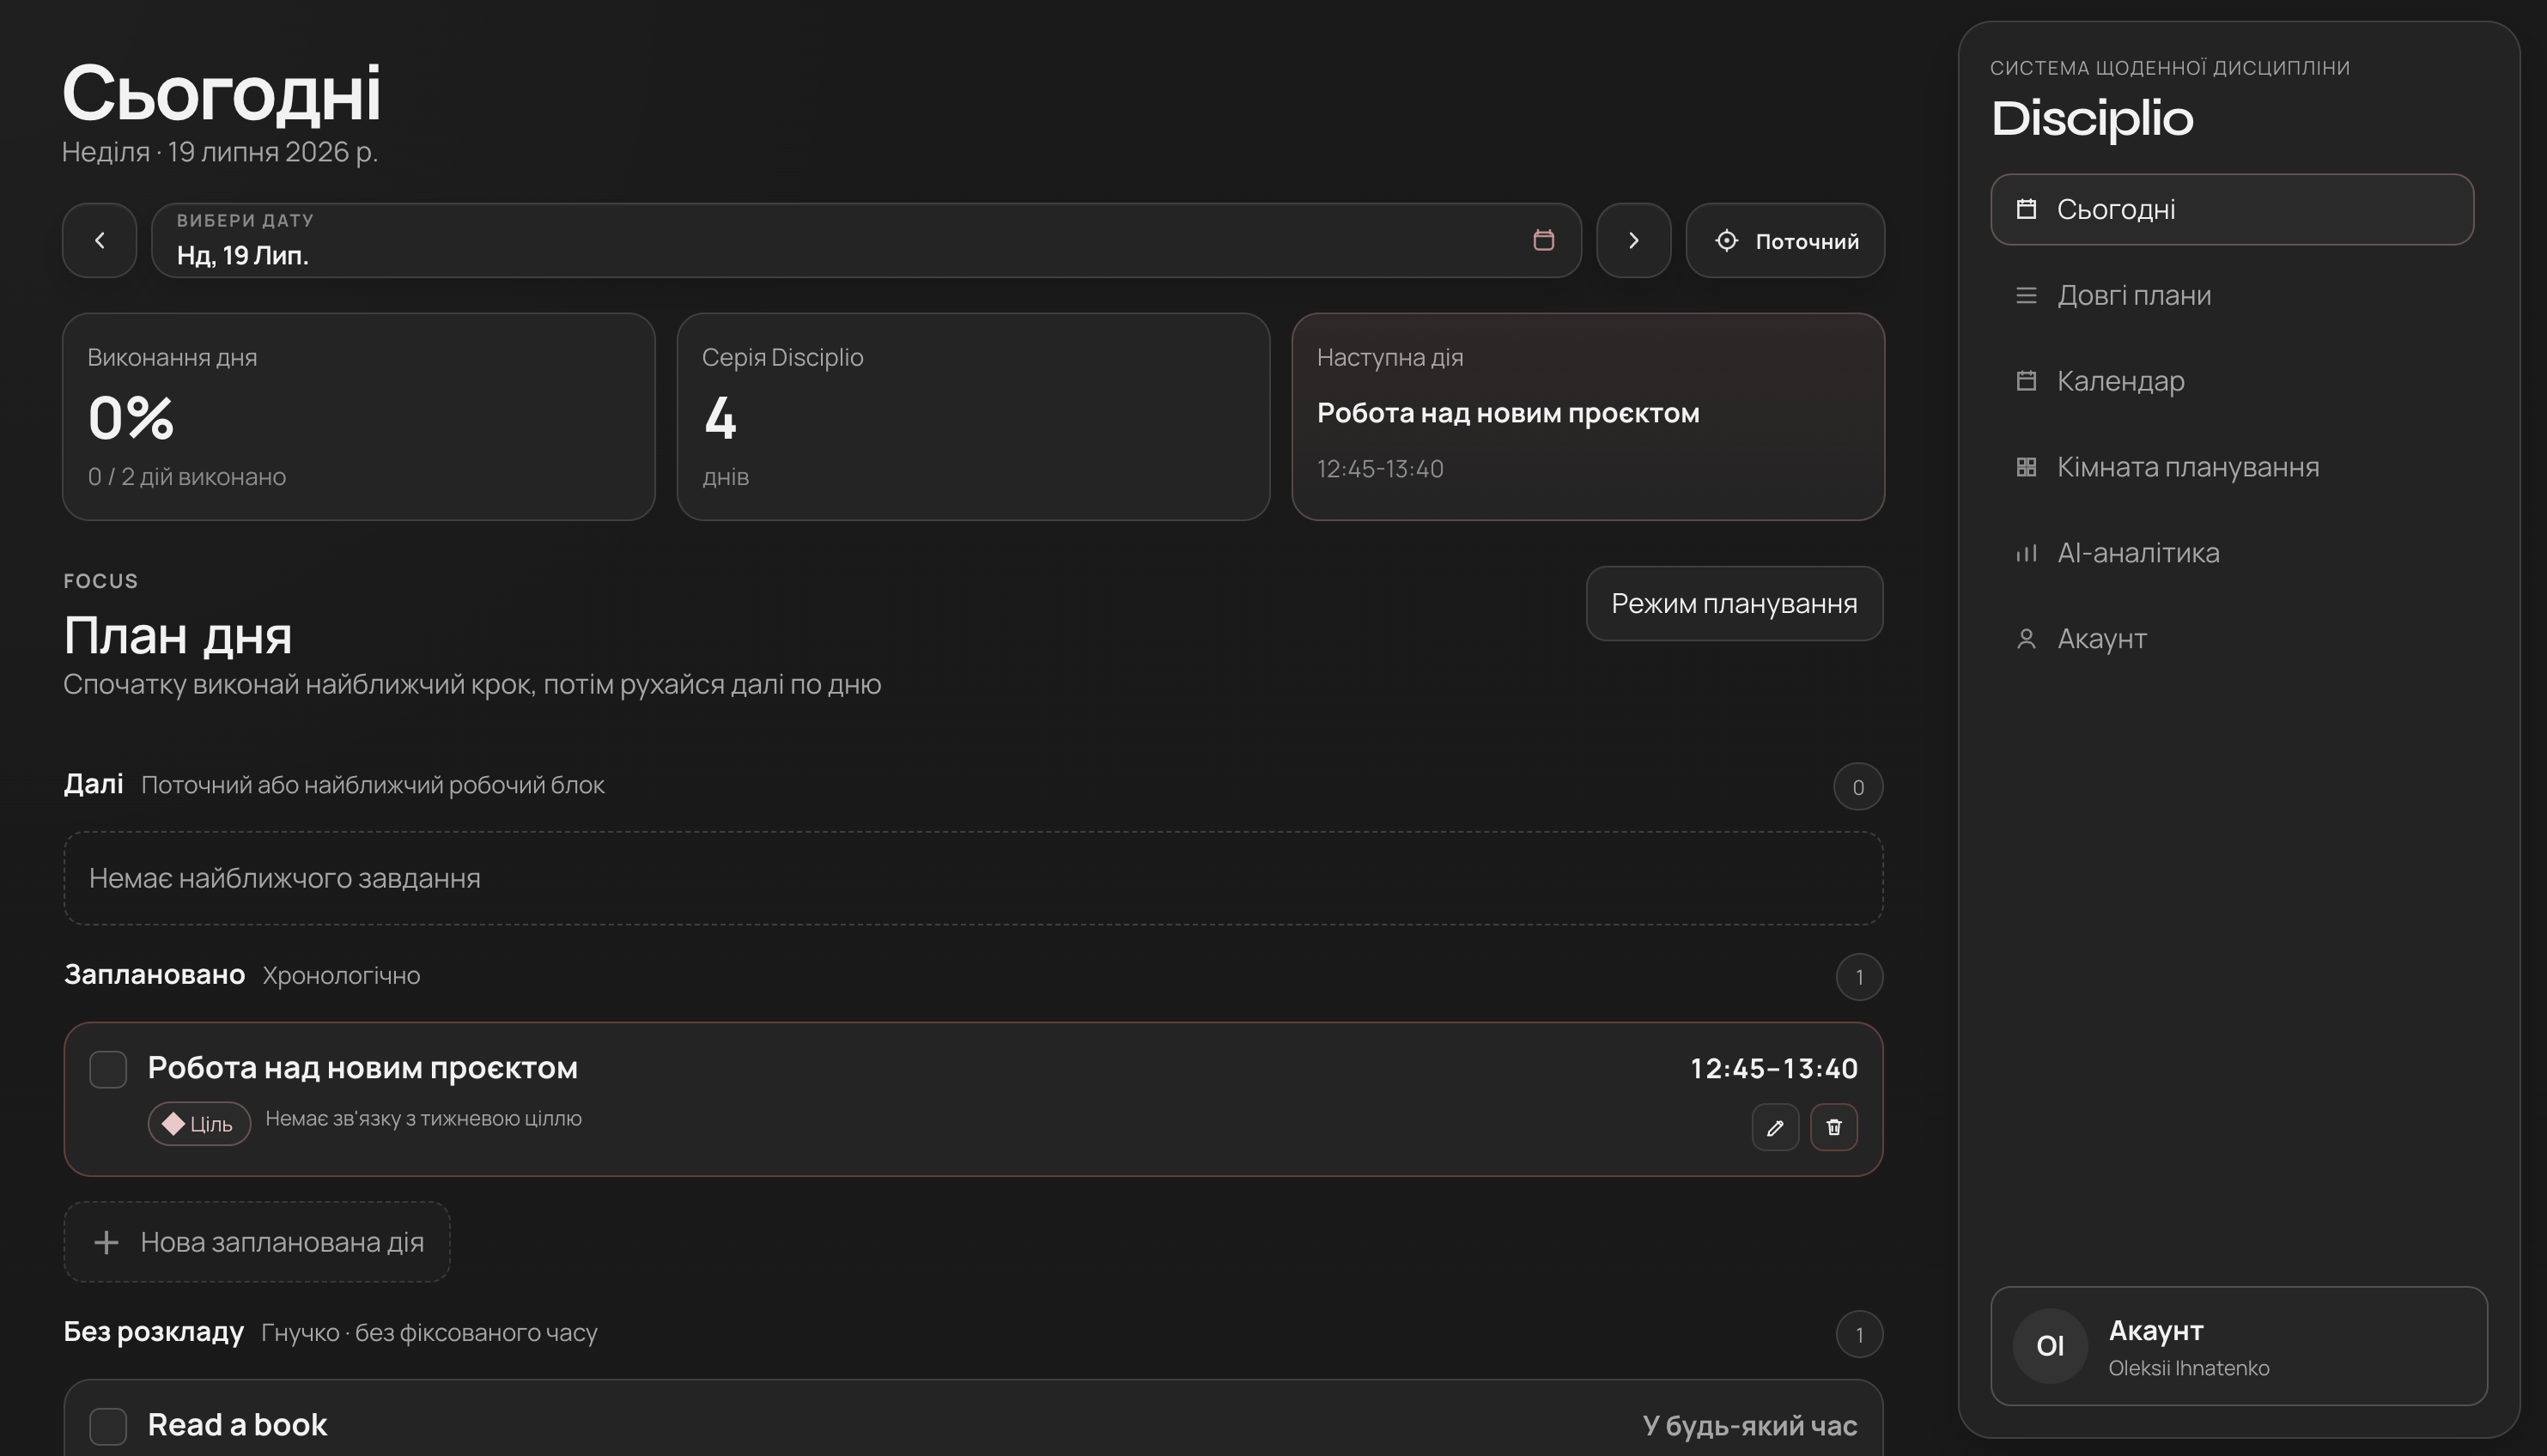Open the Вибери дату date selector
This screenshot has height=1456, width=2547.
[x=866, y=240]
